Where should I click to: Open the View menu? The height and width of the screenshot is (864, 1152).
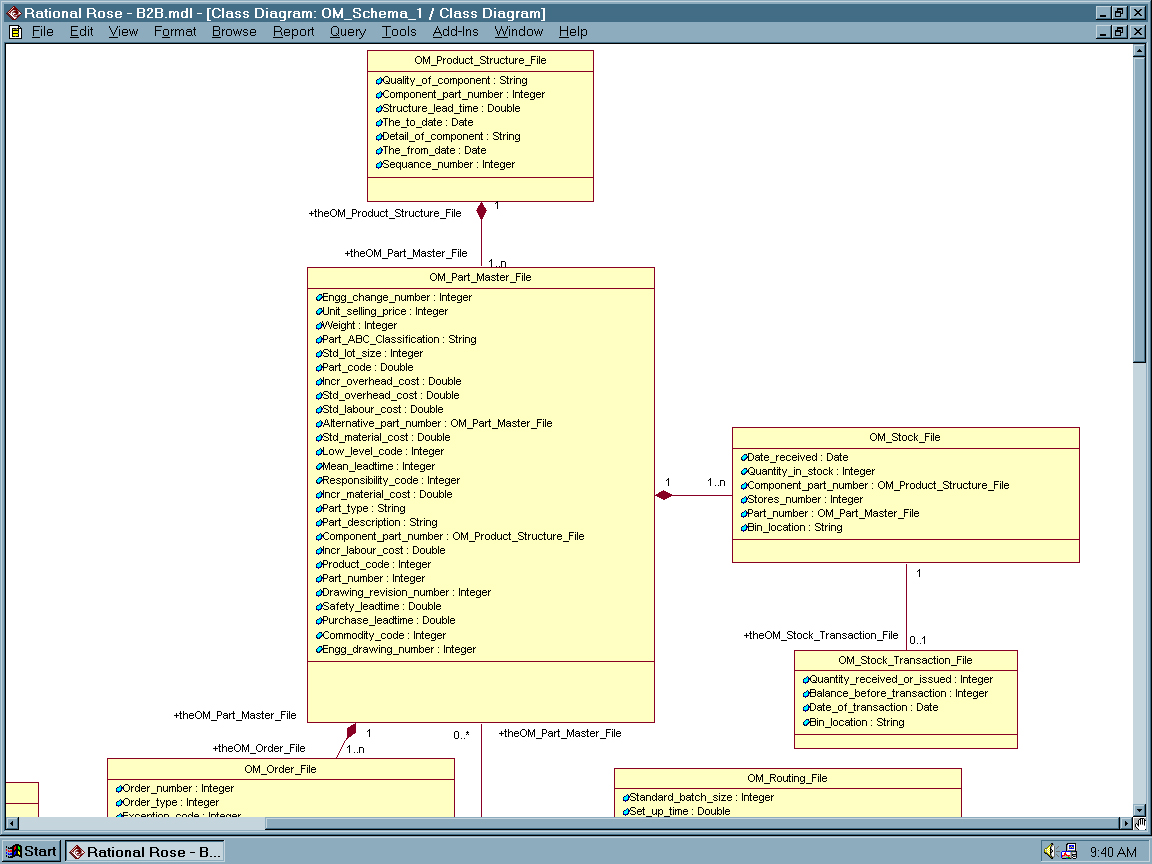tap(123, 32)
